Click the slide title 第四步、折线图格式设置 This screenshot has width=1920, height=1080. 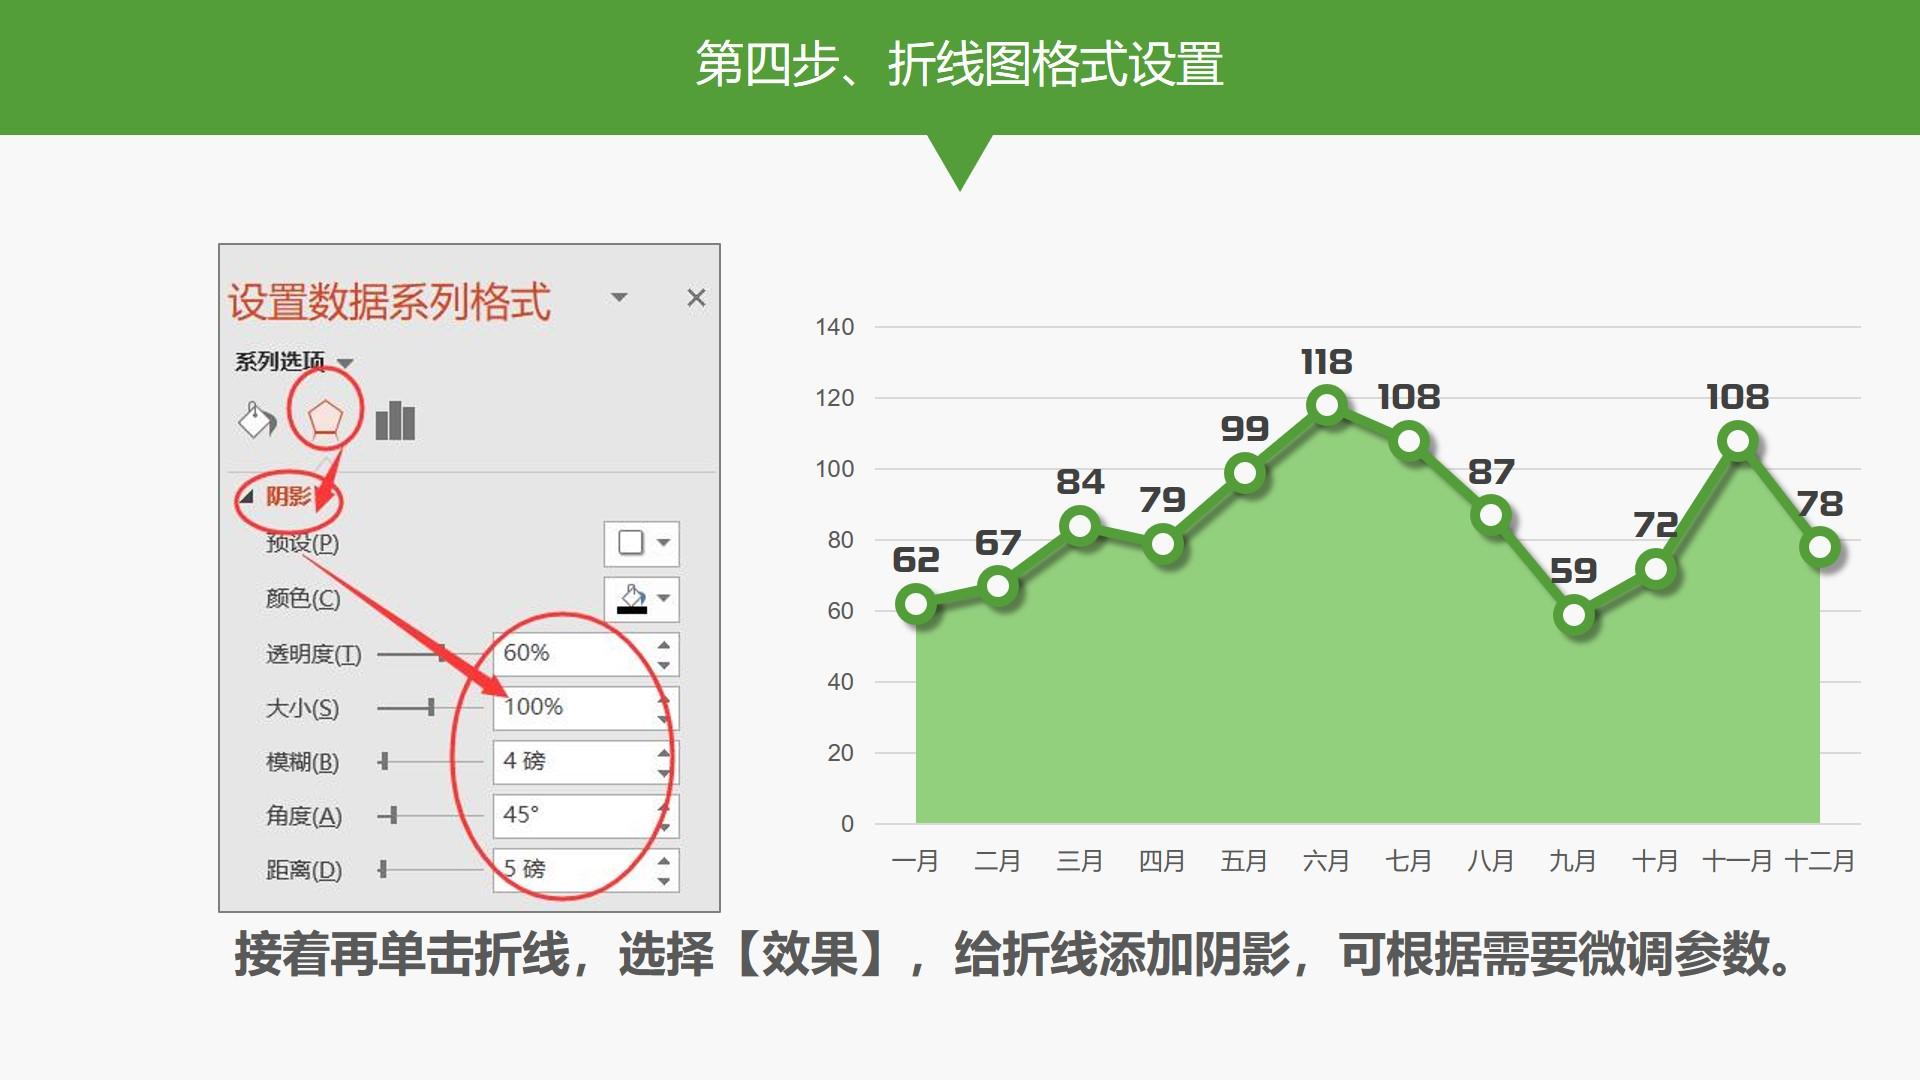click(x=959, y=65)
